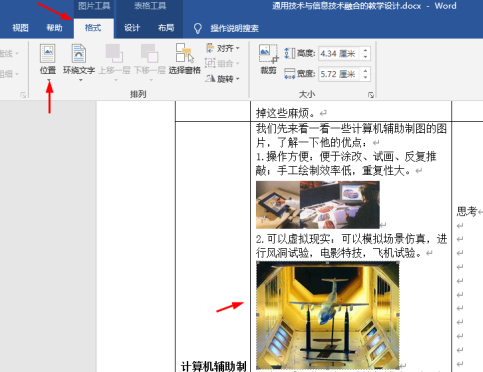The height and width of the screenshot is (372, 483).
Task: Click the bold text 计算机辅助制
Action: pos(214,366)
